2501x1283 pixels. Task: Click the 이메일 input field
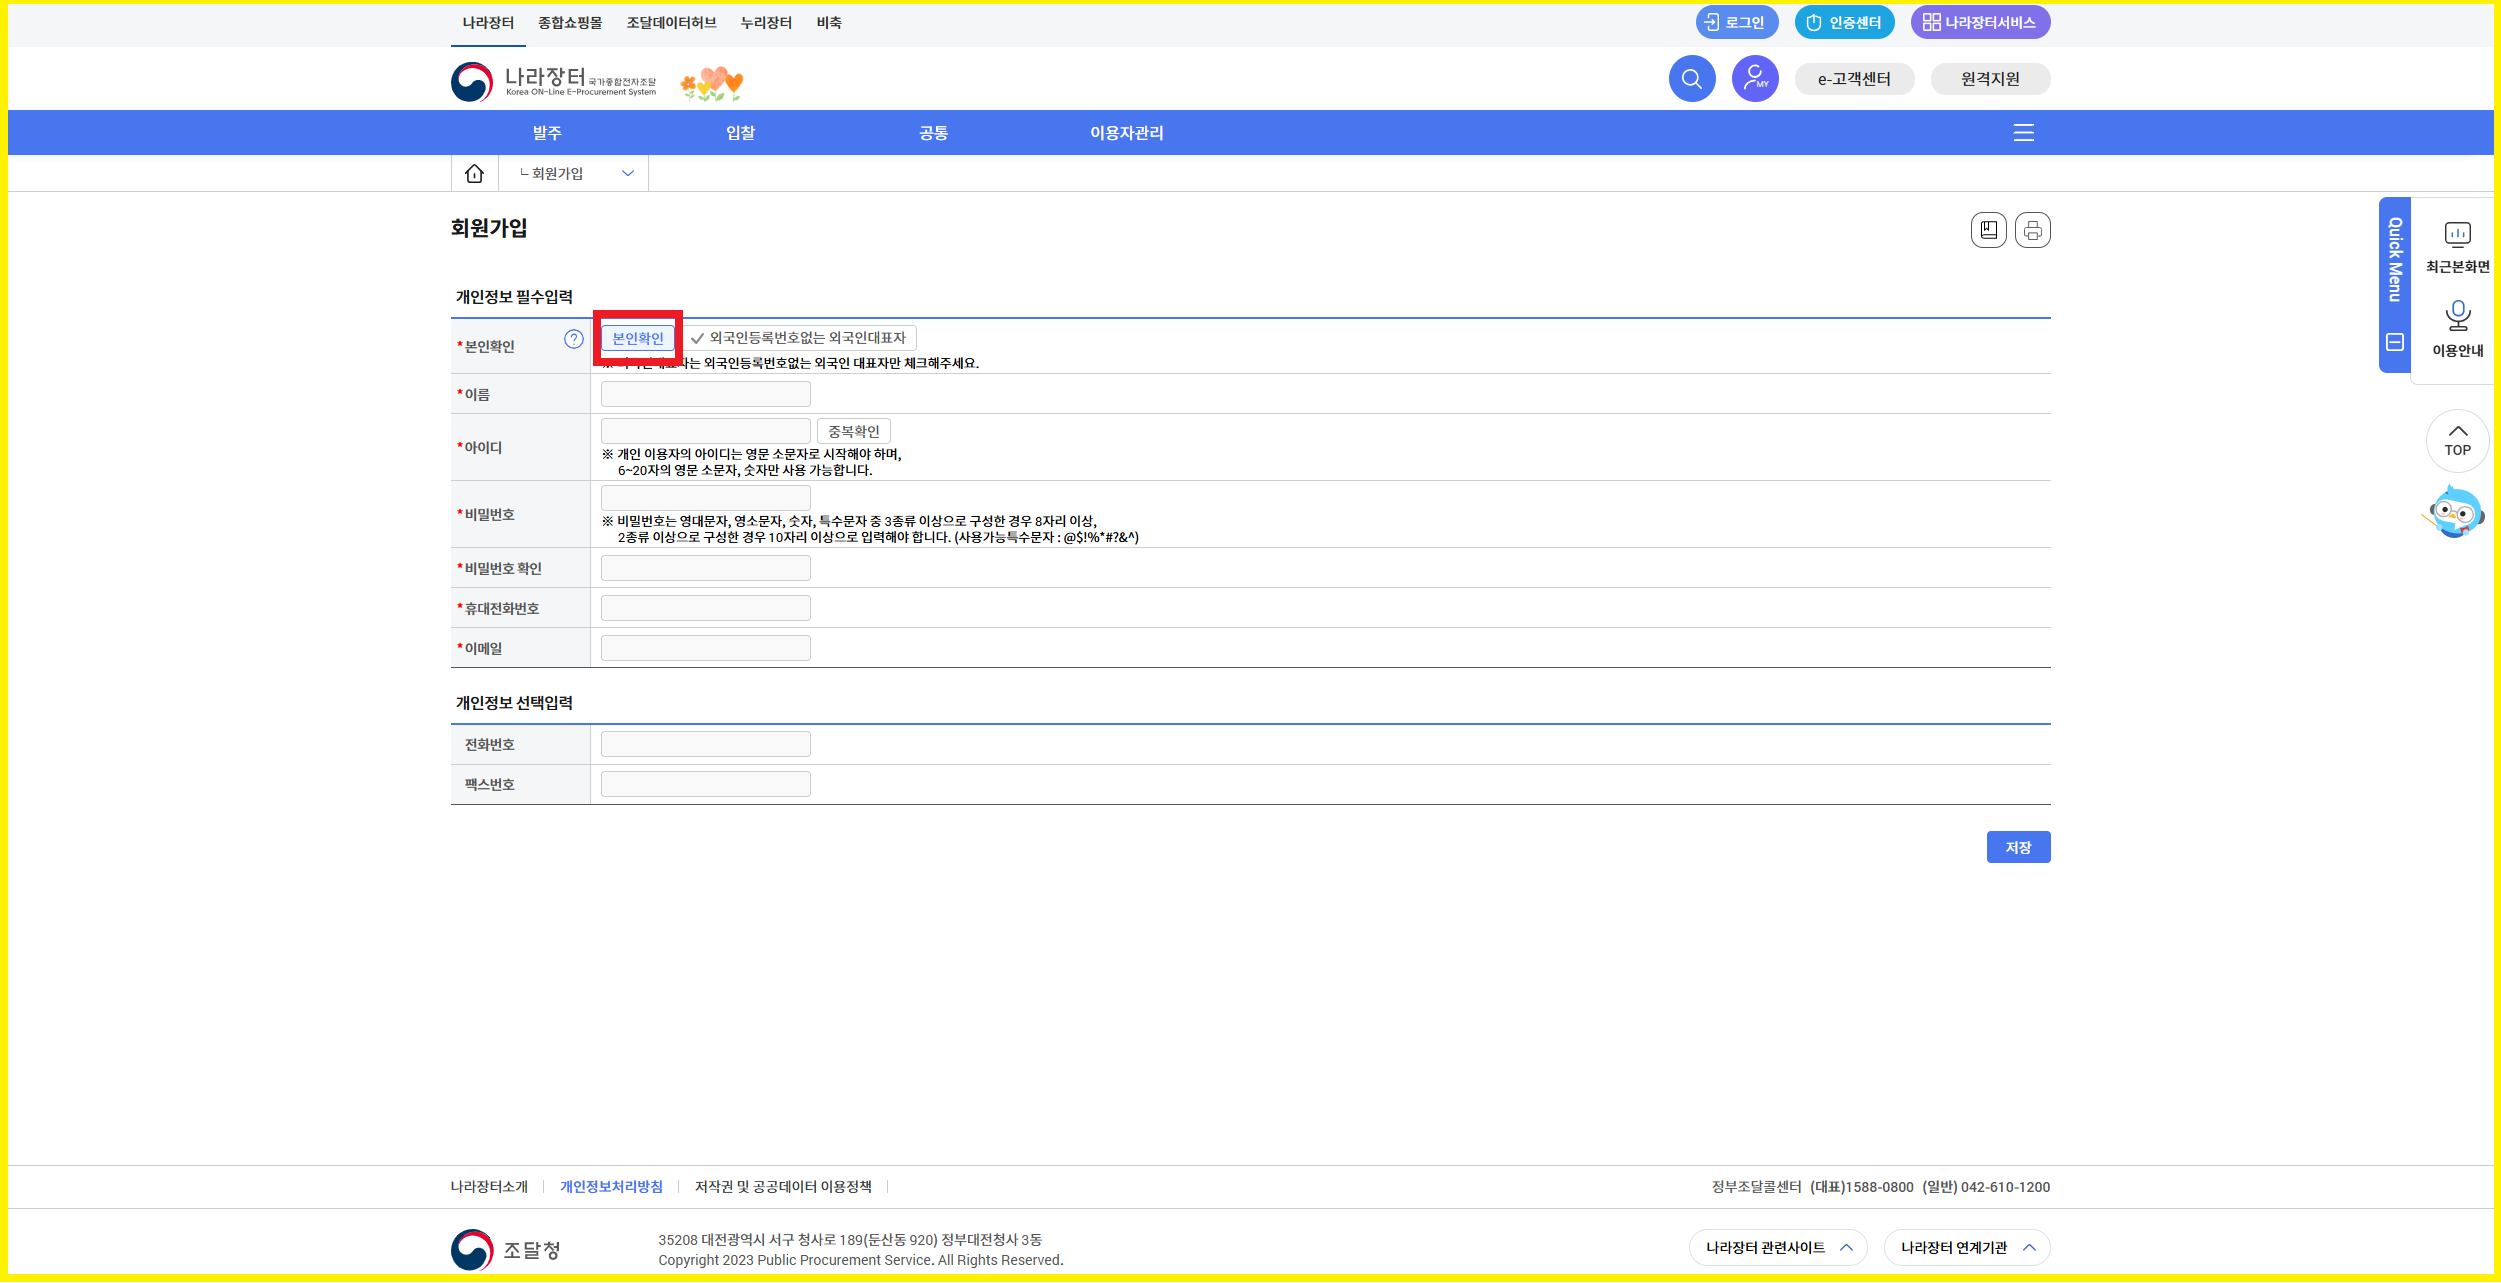click(705, 648)
